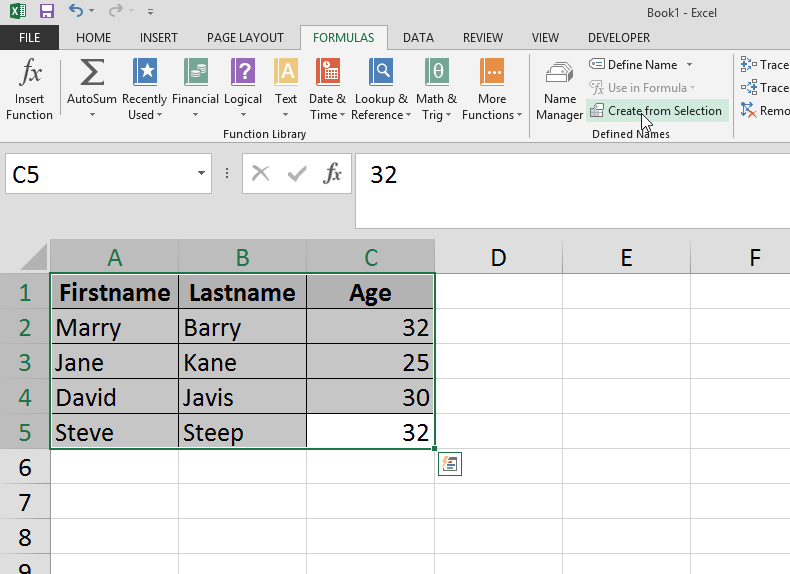Expand the Define Name dropdown arrow
Screen dimensions: 790x574
click(x=690, y=65)
